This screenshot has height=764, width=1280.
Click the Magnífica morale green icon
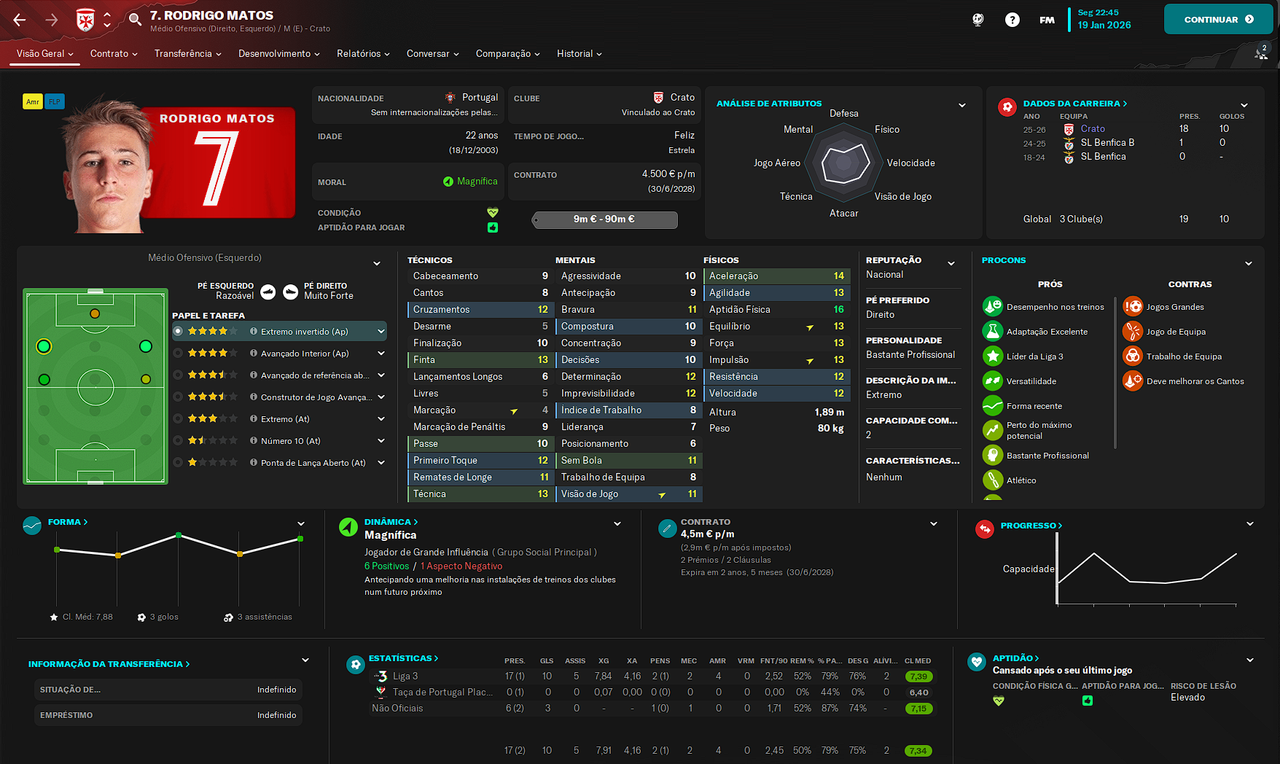[449, 182]
